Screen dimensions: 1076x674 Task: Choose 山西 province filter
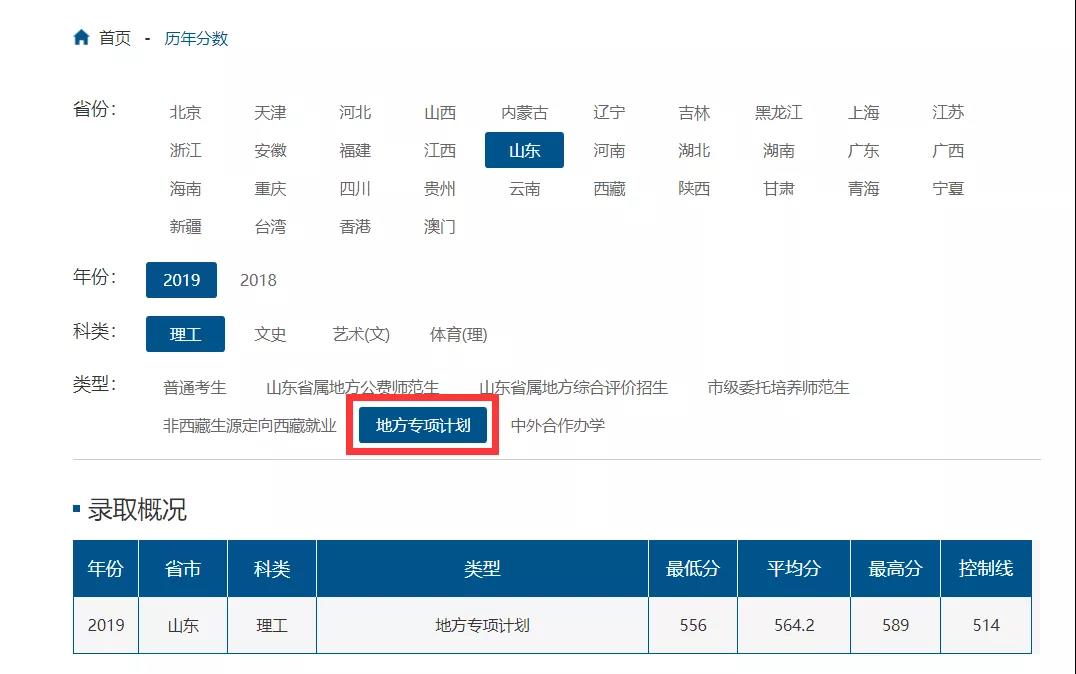tap(440, 113)
